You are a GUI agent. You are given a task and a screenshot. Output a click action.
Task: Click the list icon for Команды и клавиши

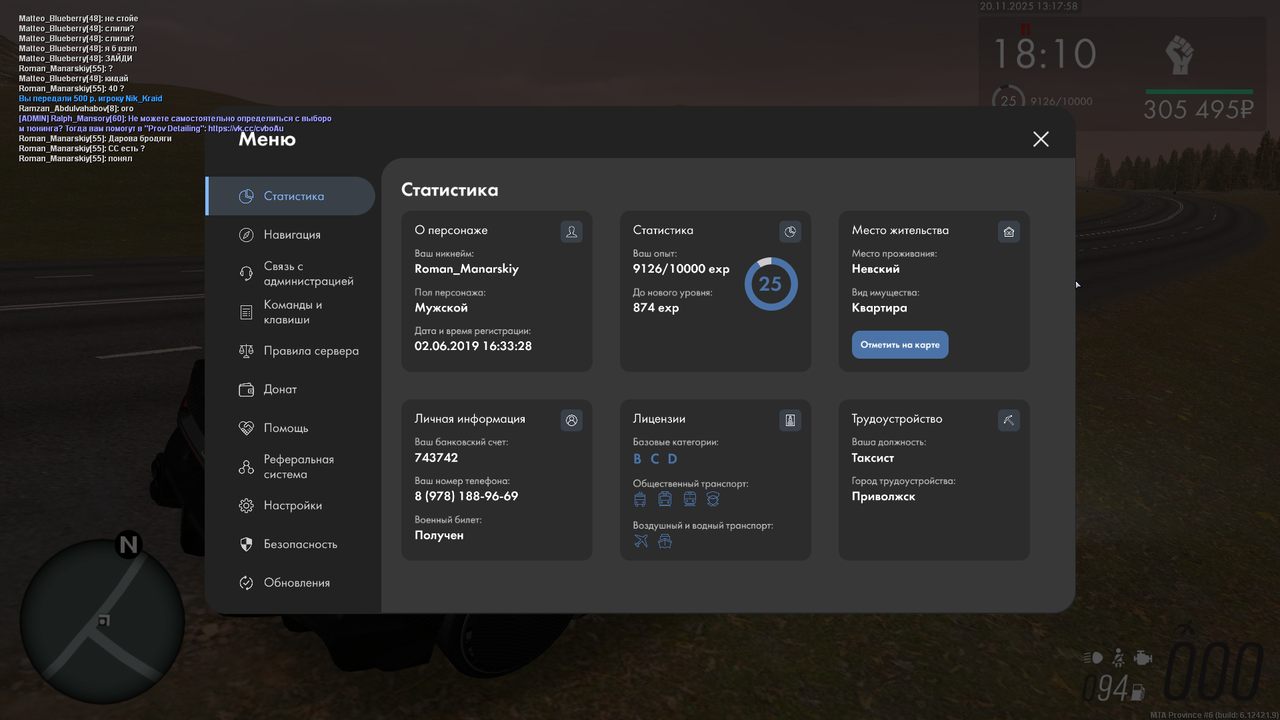246,313
